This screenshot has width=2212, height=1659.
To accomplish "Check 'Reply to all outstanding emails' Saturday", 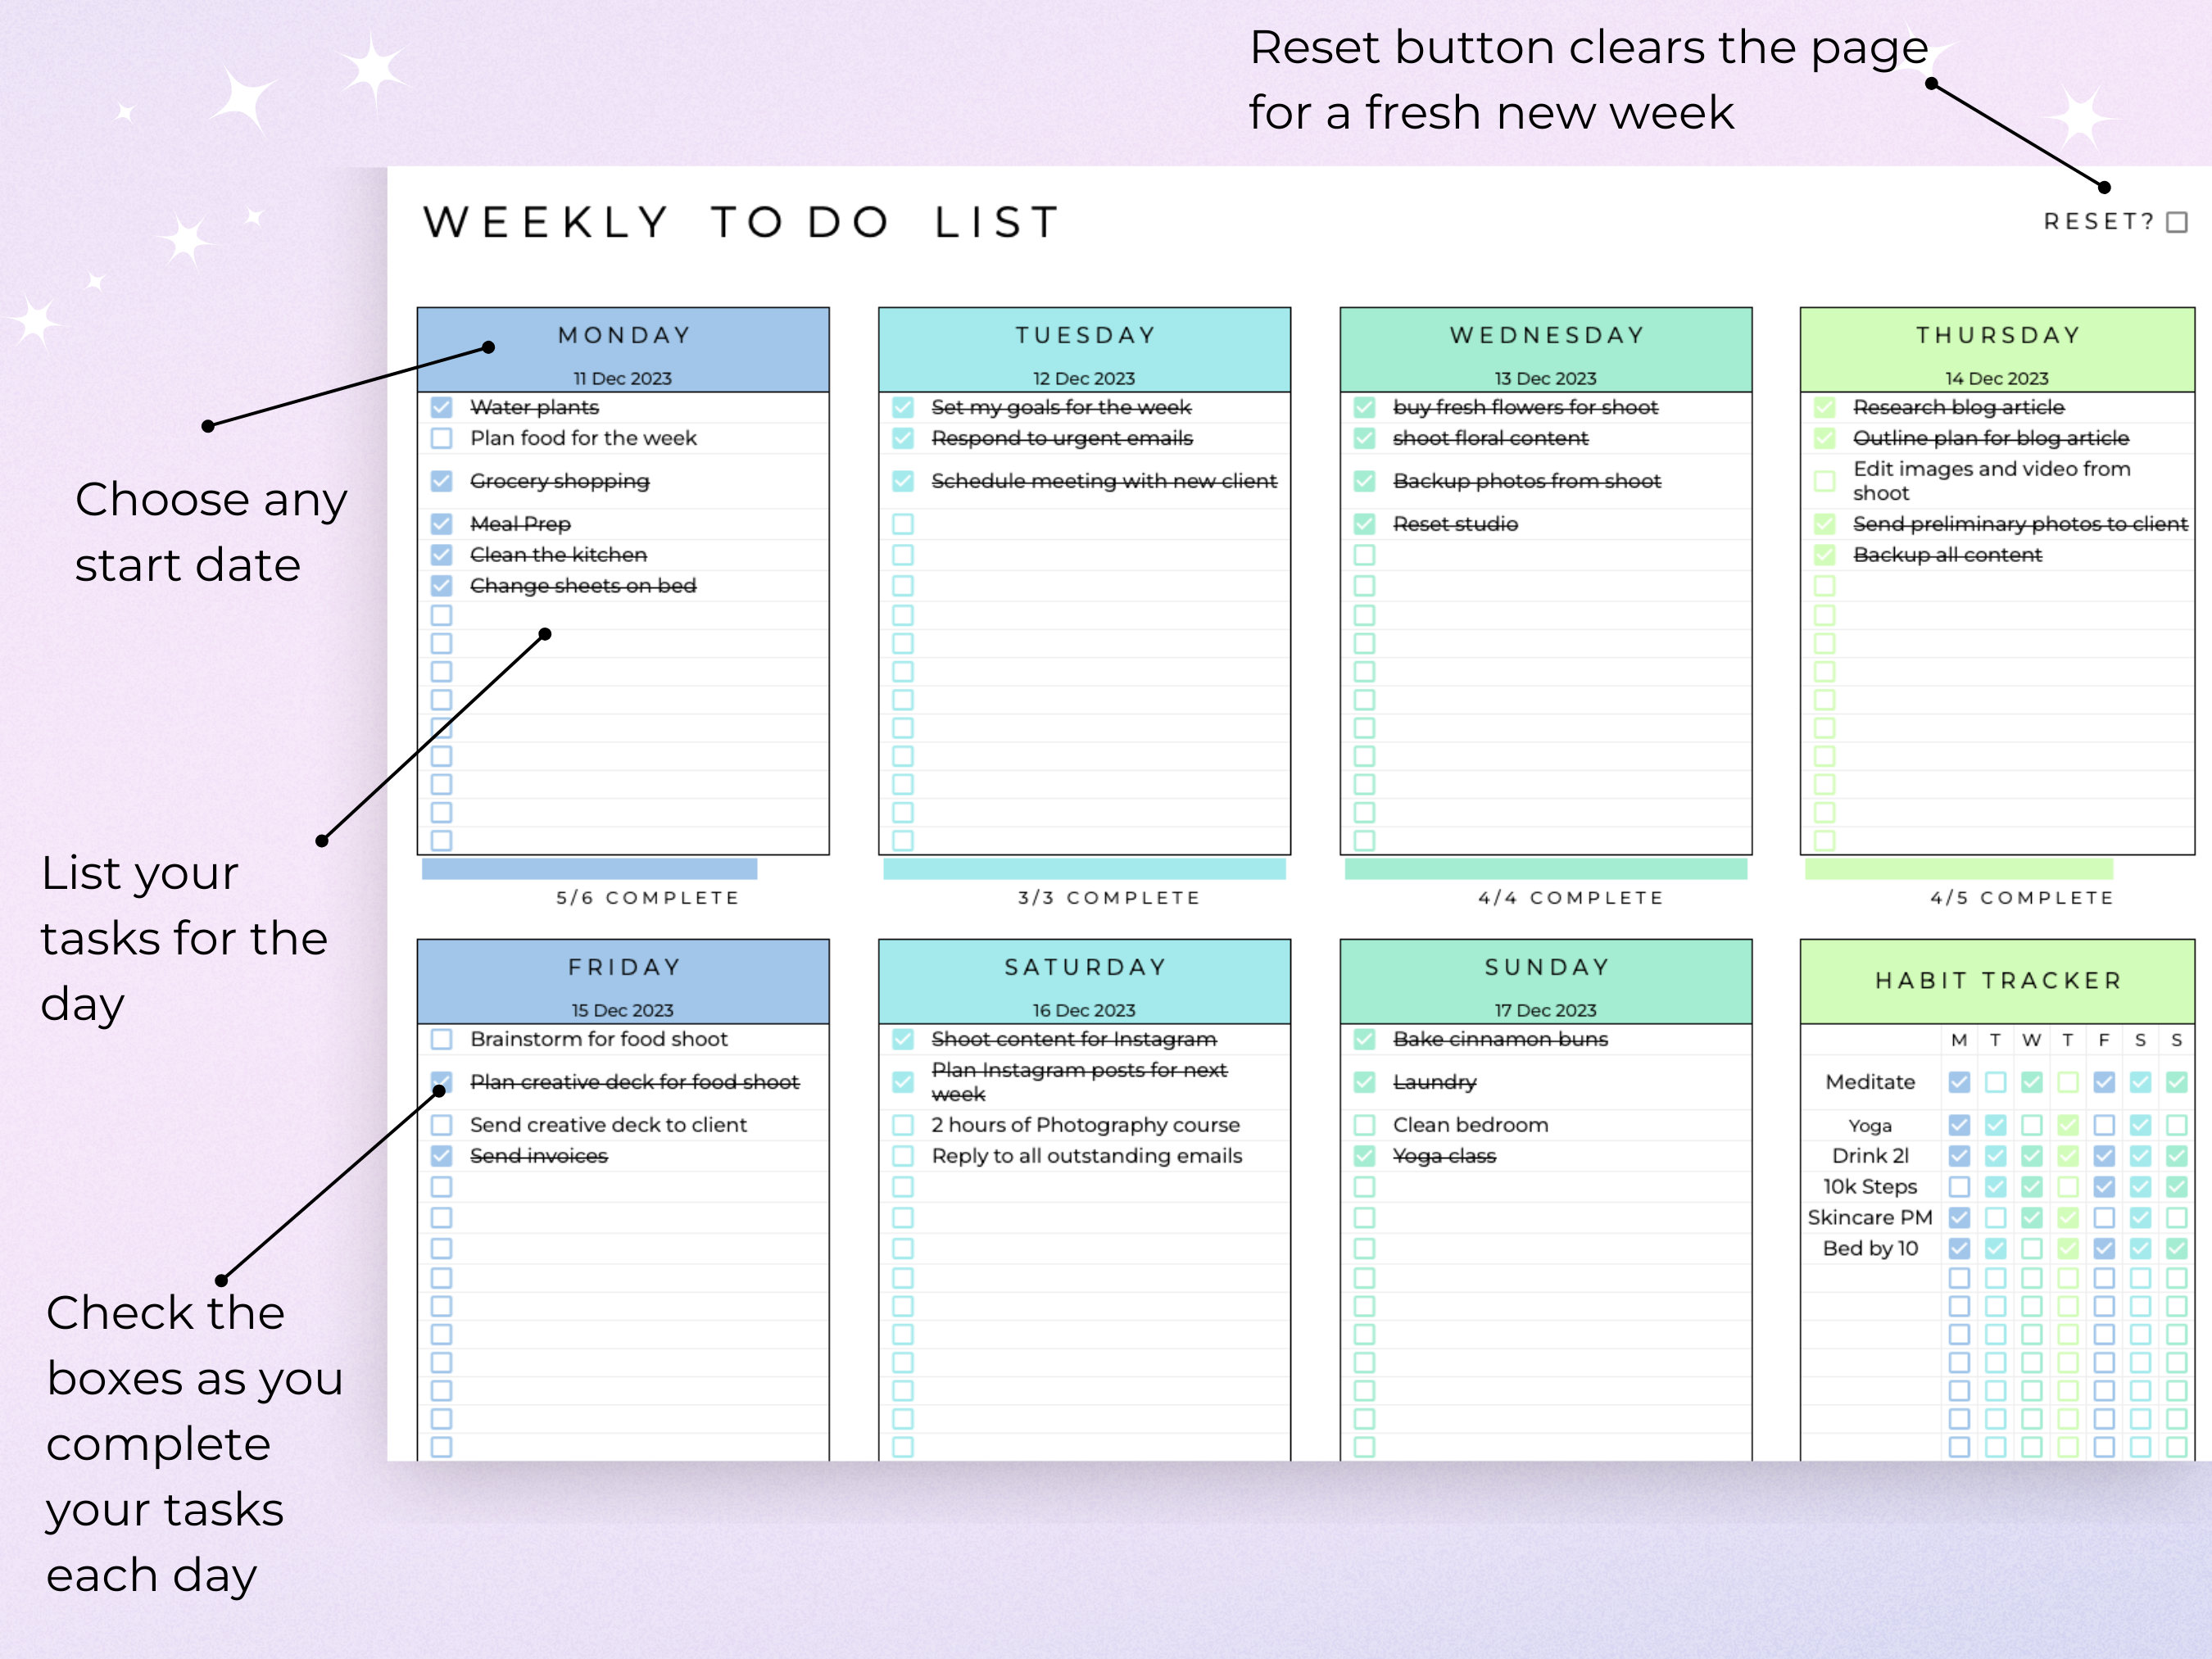I will pos(903,1156).
